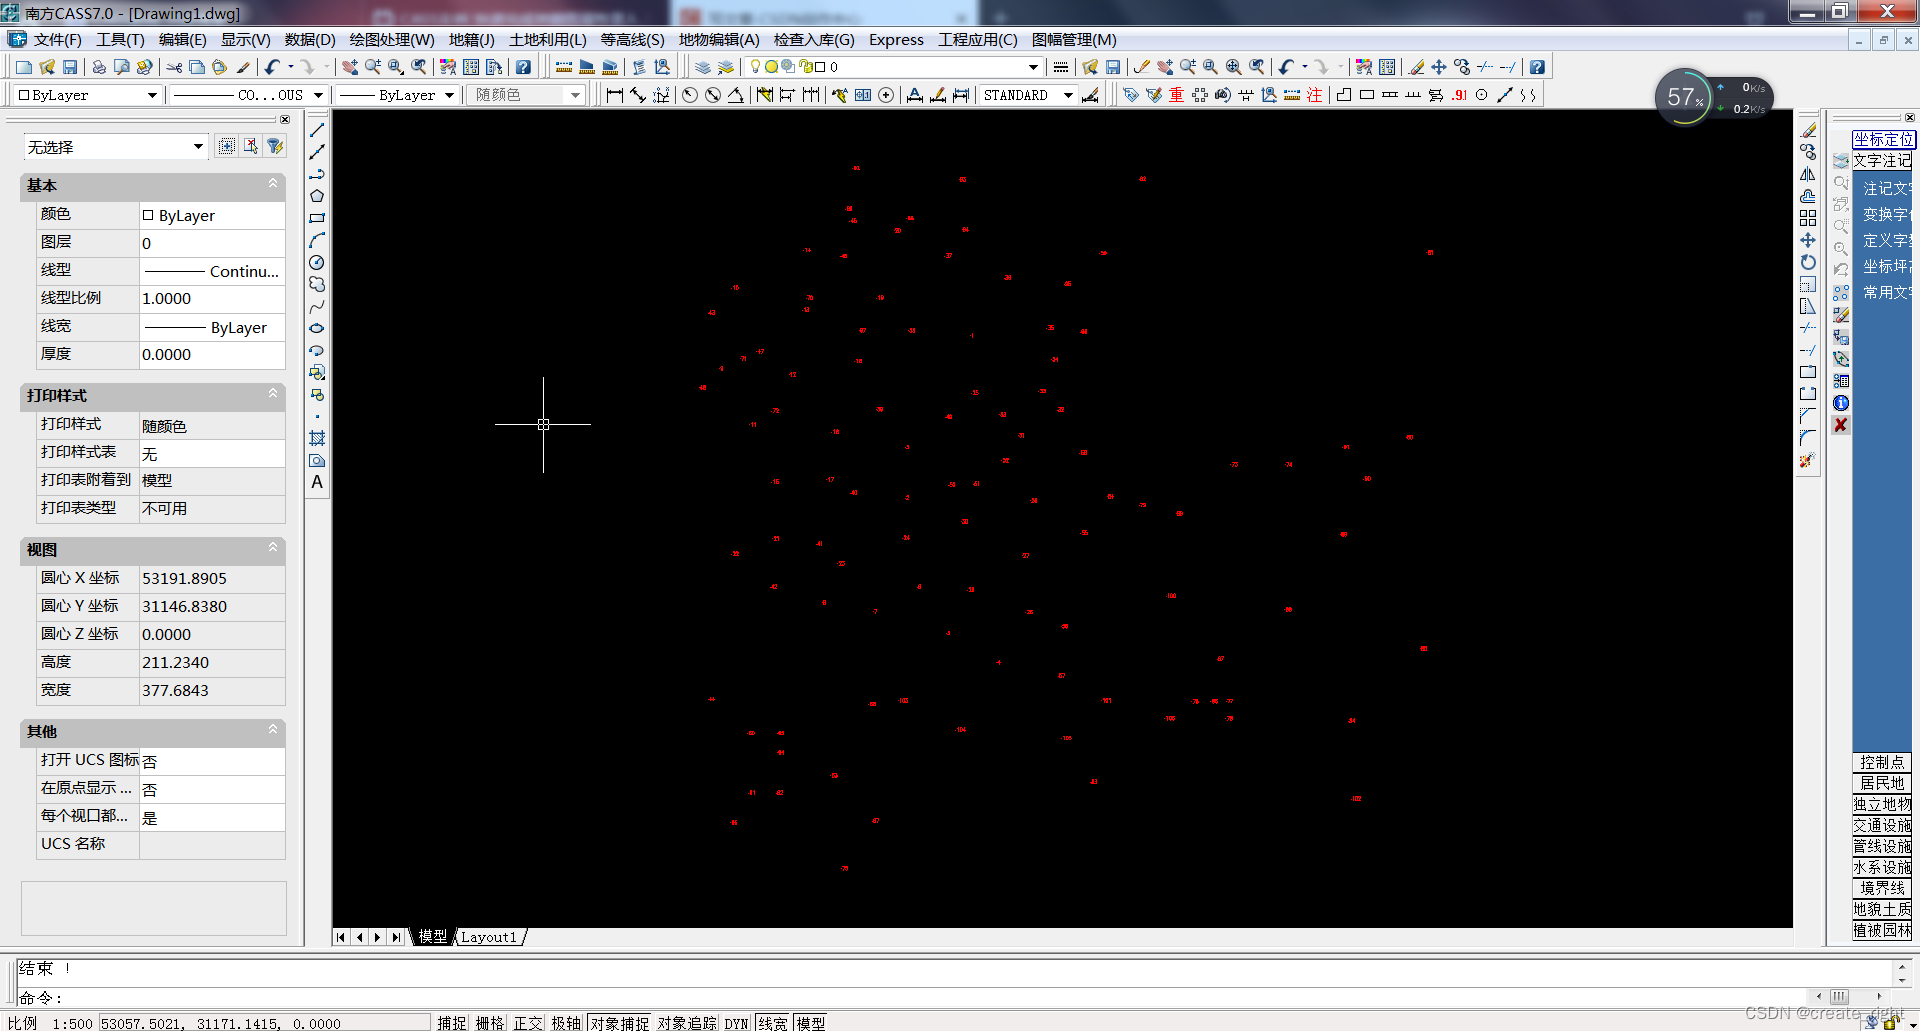The width and height of the screenshot is (1920, 1032).
Task: Toggle 对象捕捉 object snap
Action: pos(619,1023)
